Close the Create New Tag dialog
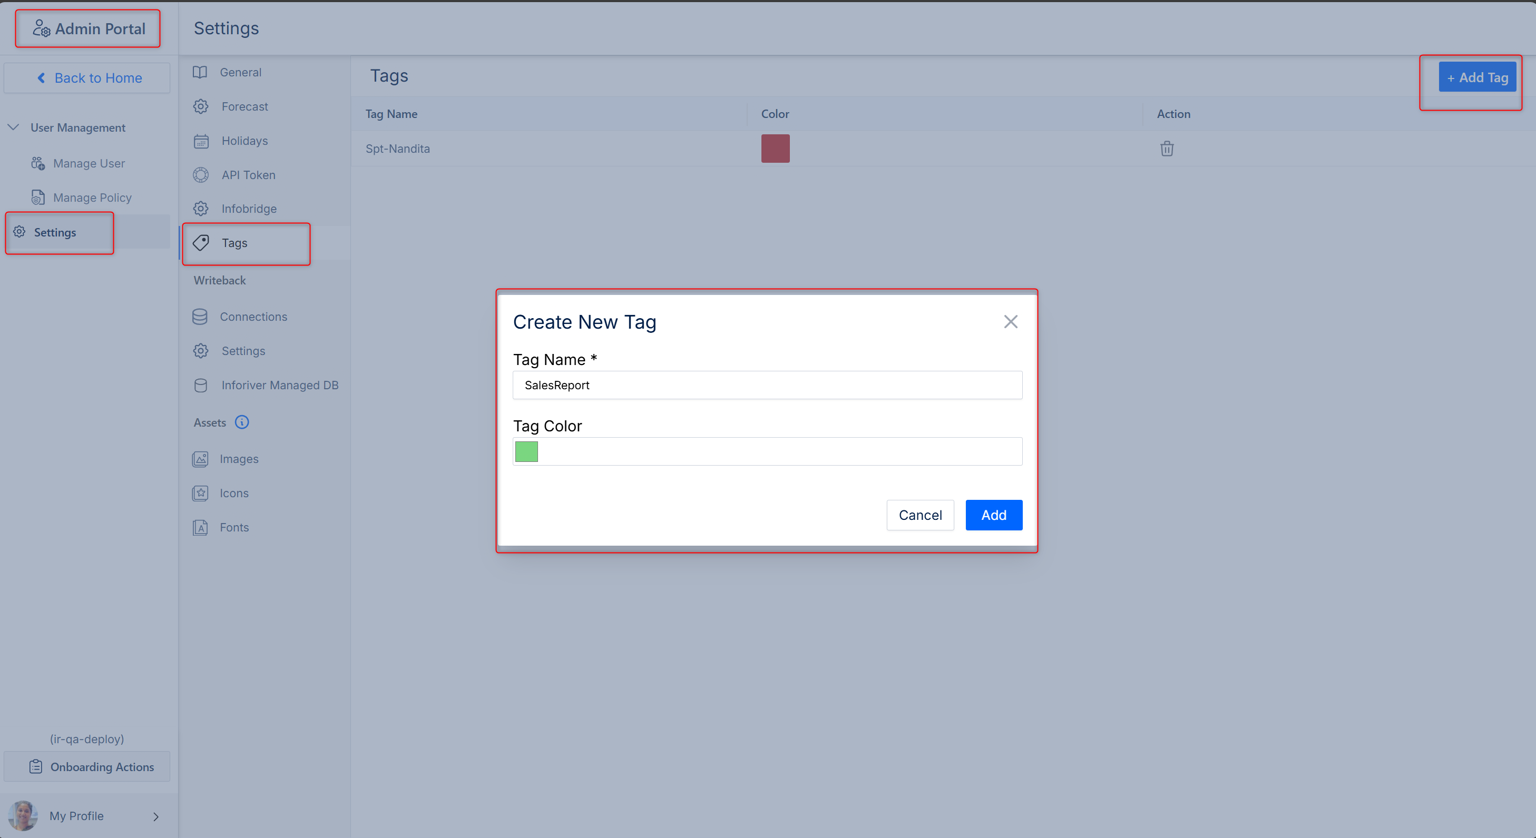The height and width of the screenshot is (838, 1536). [x=1010, y=322]
